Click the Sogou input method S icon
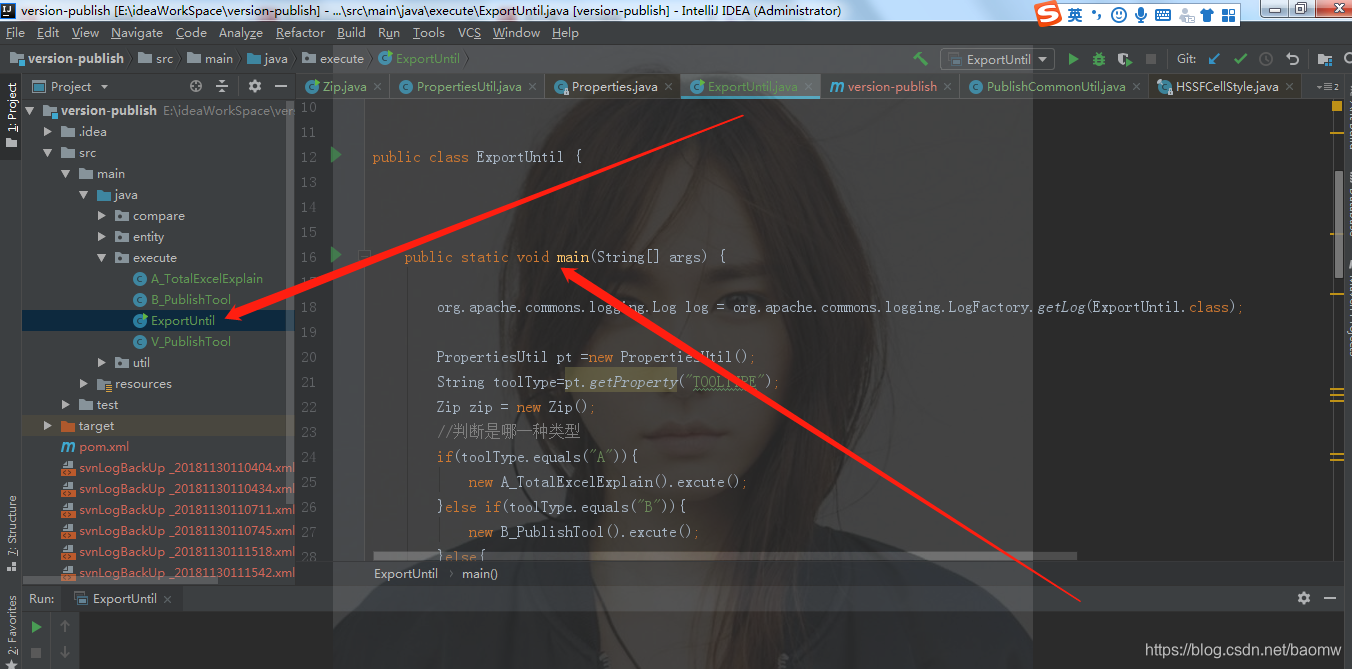This screenshot has width=1352, height=669. point(1047,14)
